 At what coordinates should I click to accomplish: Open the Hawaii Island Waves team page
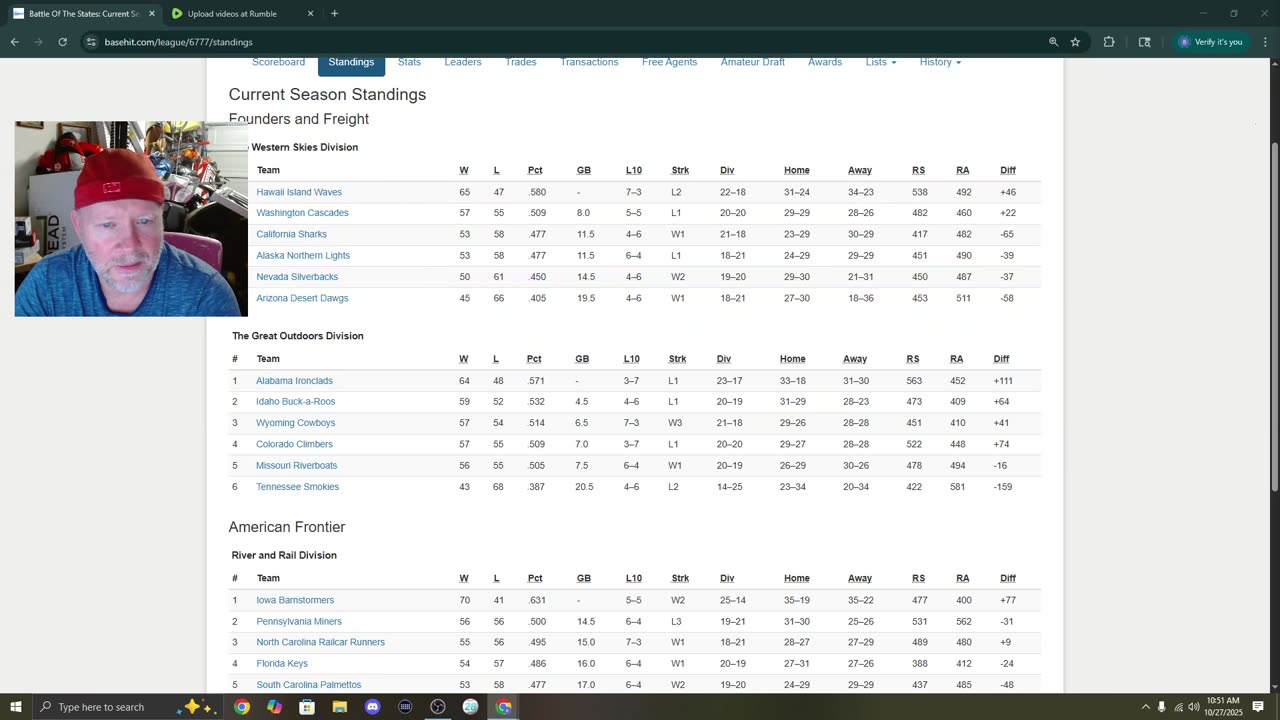299,192
